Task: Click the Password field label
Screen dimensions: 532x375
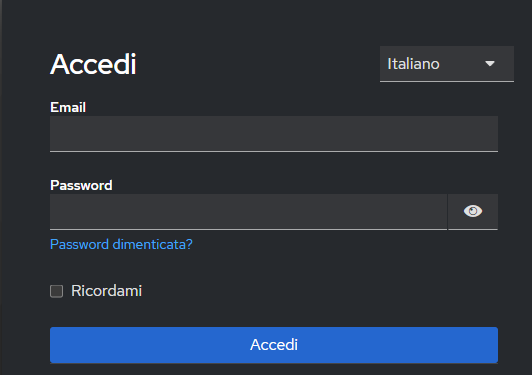Action: click(81, 185)
